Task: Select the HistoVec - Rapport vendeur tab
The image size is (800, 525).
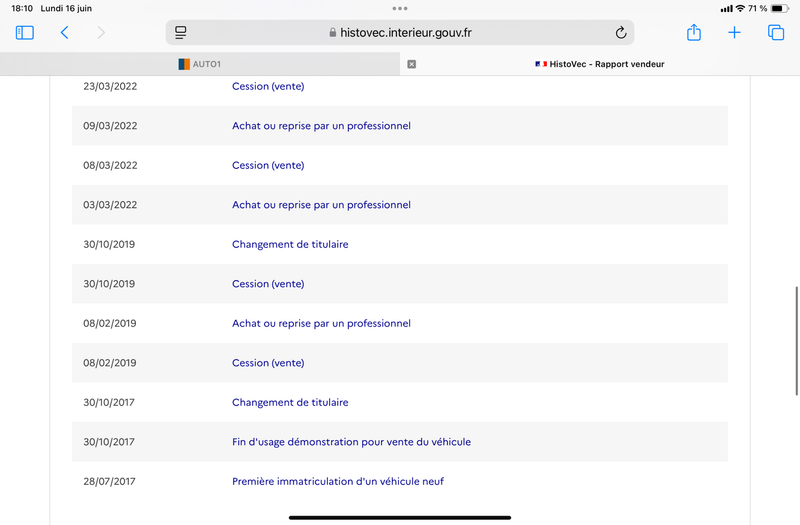Action: tap(600, 64)
